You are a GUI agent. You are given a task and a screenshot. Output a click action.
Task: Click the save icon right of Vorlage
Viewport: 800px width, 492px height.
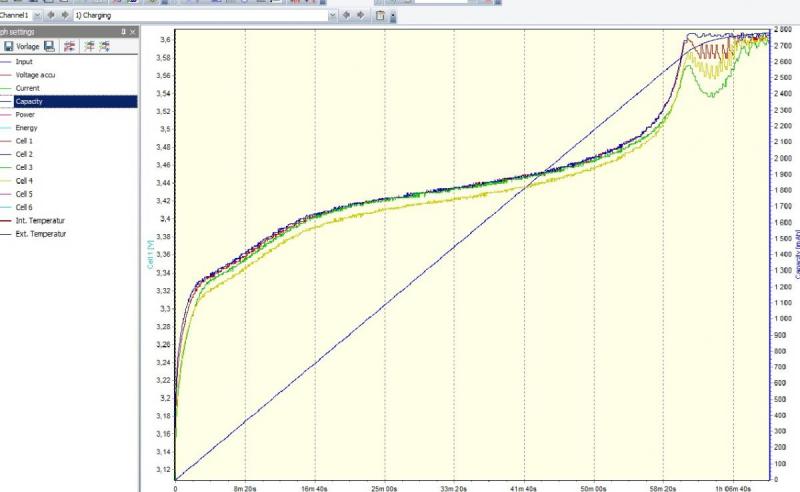pos(49,46)
